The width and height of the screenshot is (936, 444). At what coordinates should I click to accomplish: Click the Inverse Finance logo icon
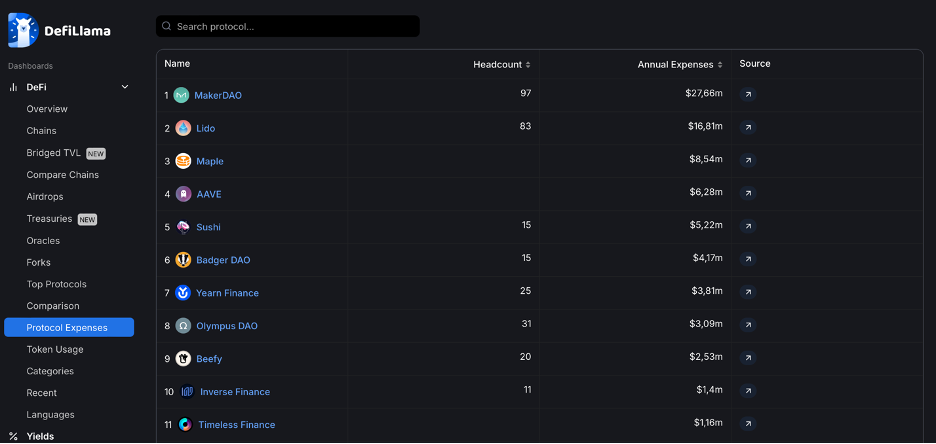187,392
